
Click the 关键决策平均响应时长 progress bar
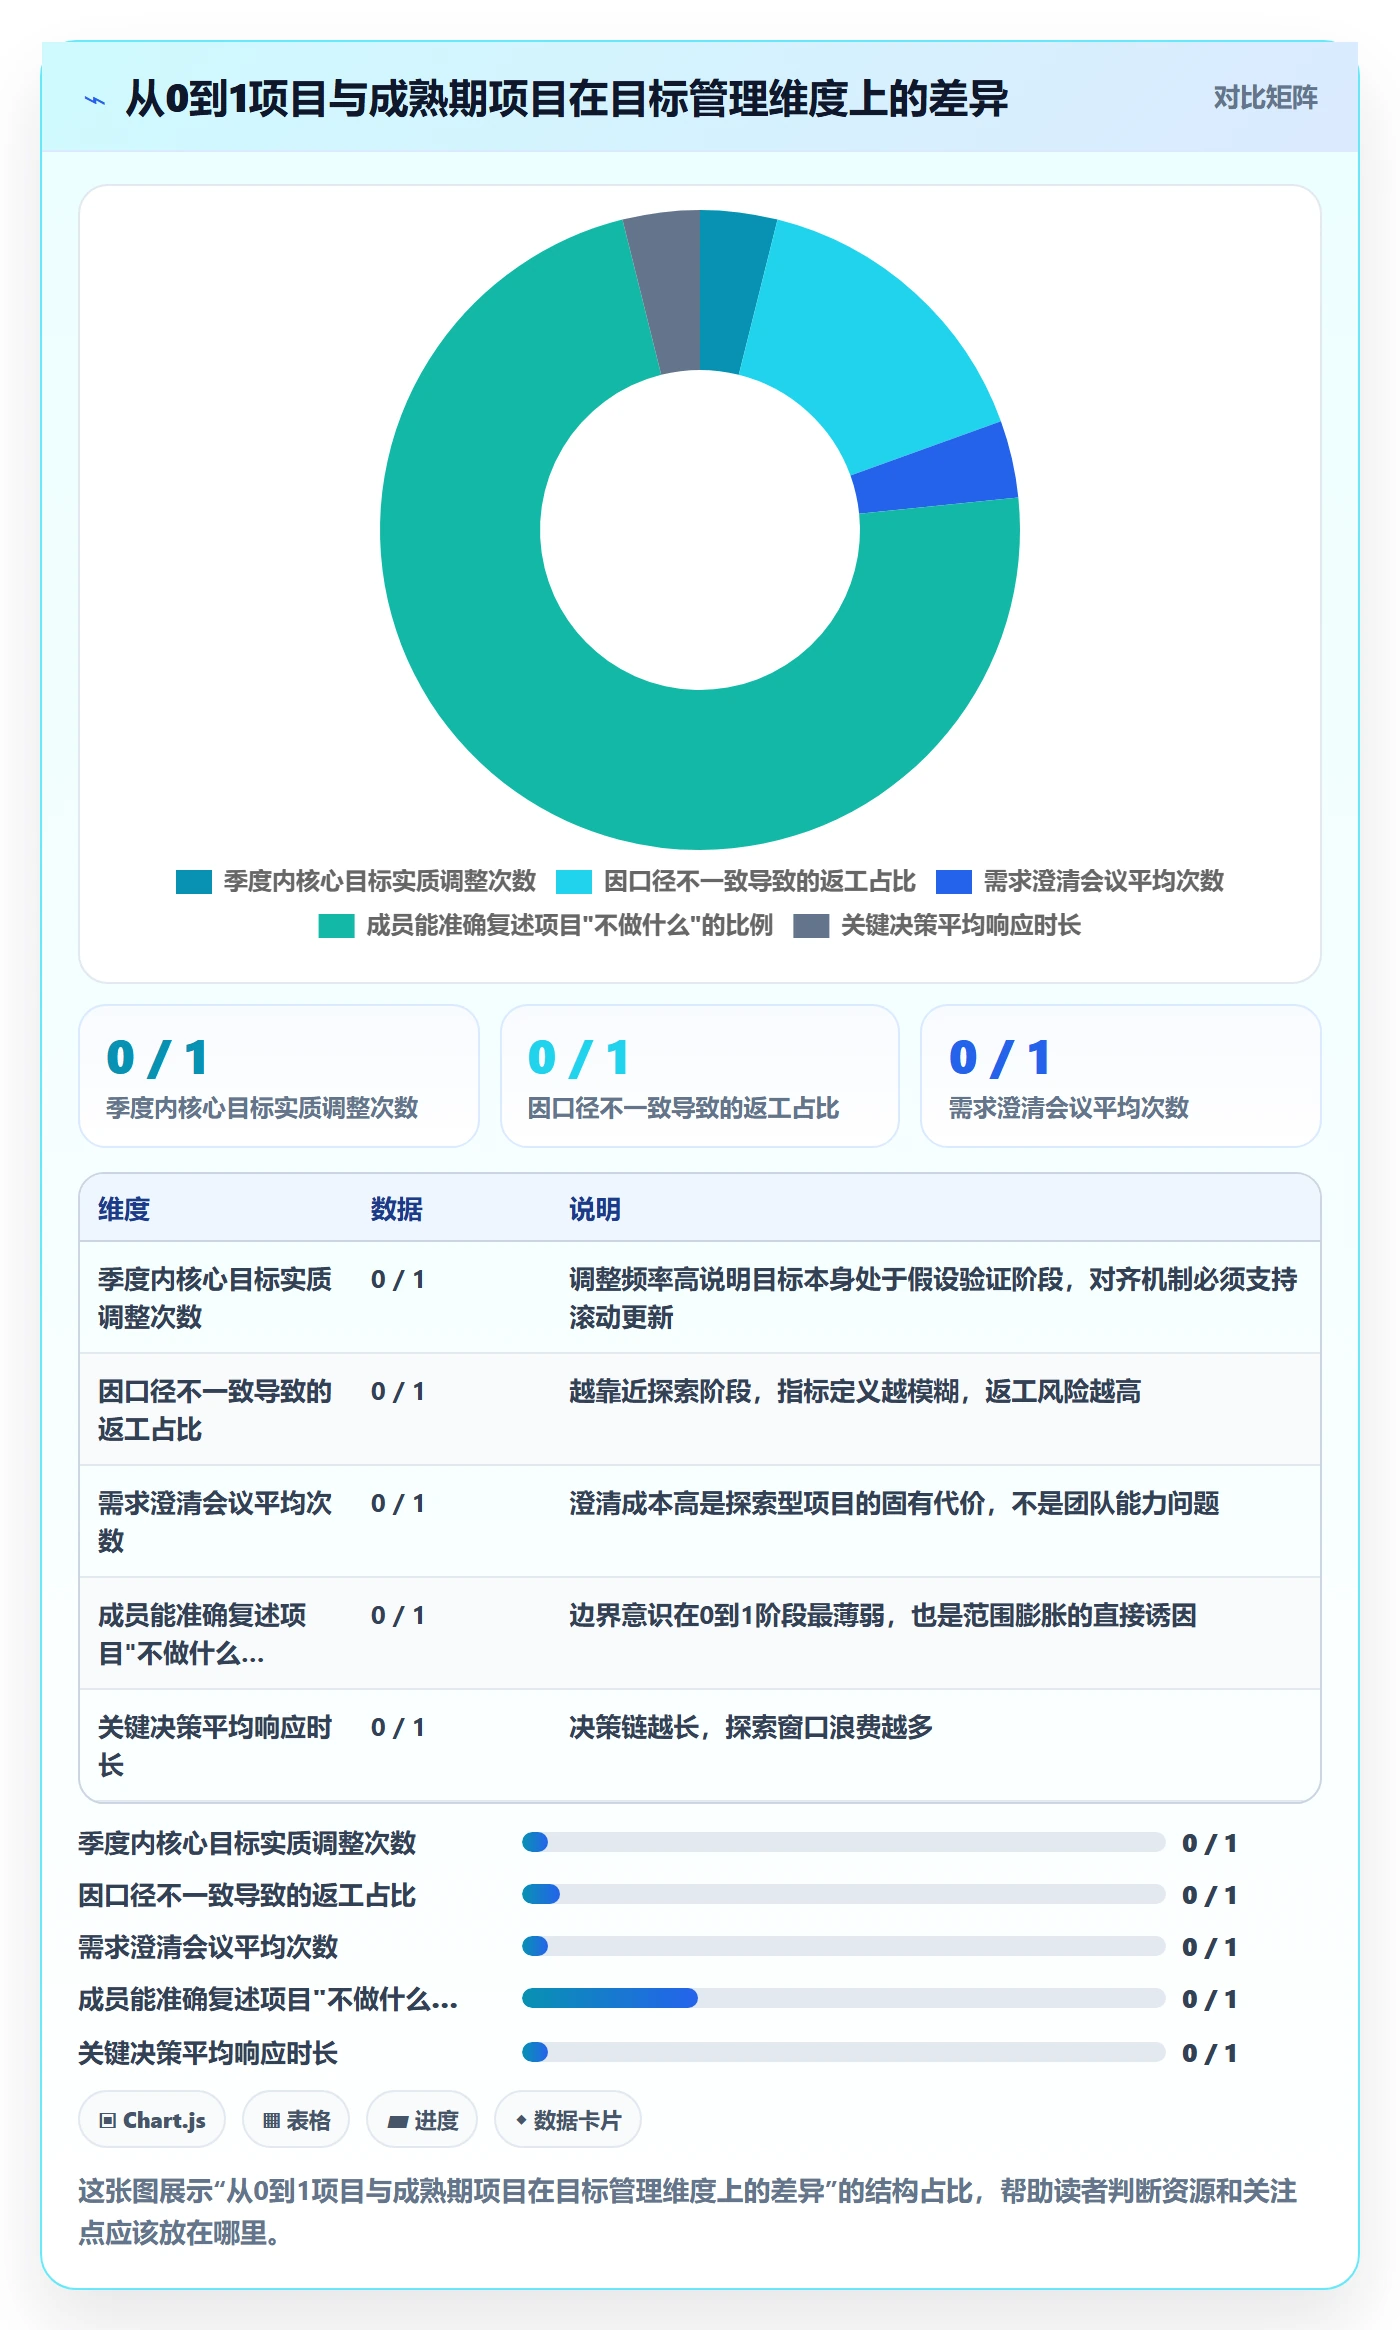843,2052
